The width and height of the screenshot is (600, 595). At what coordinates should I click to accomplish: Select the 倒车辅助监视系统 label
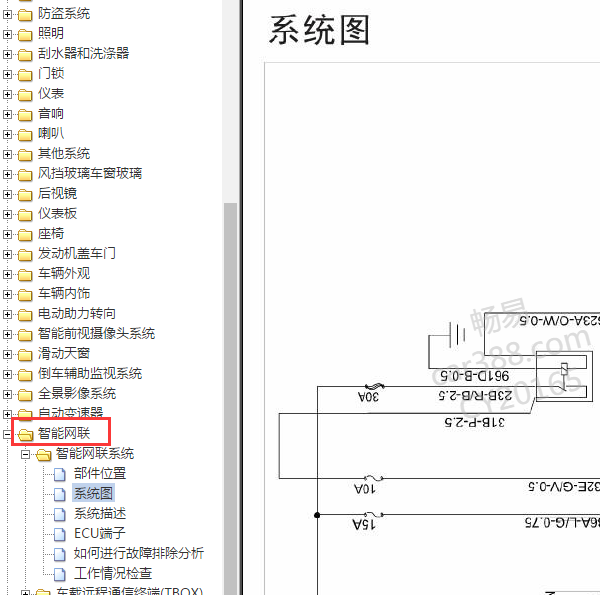(90, 373)
